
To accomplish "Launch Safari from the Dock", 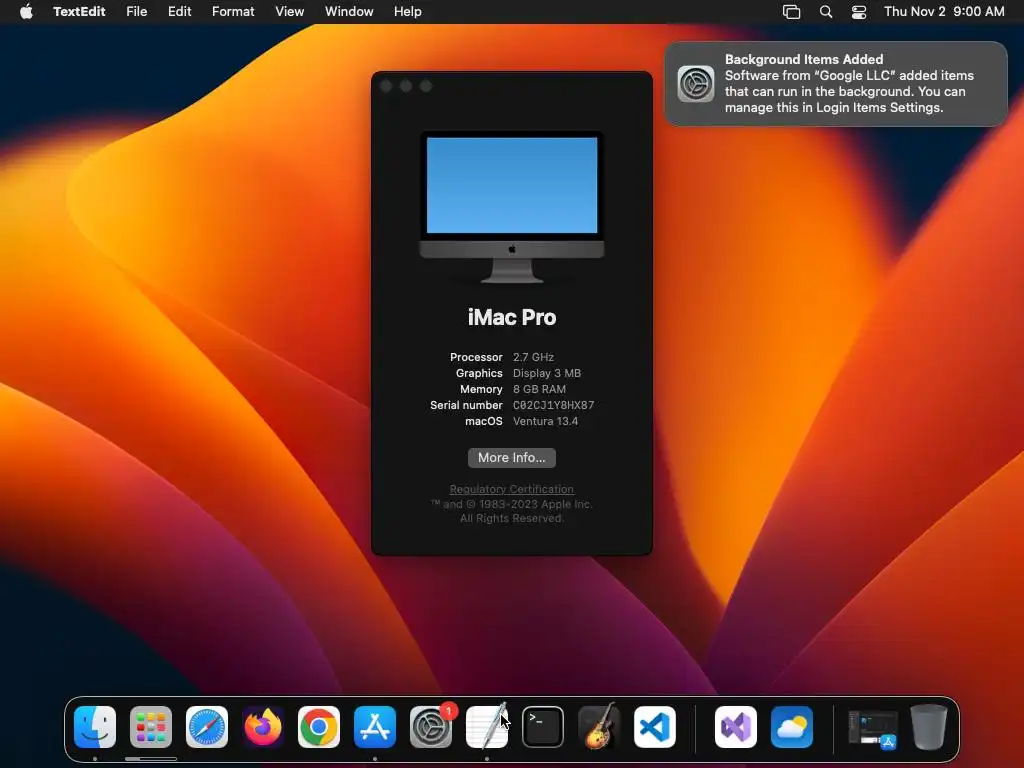I will (x=207, y=726).
